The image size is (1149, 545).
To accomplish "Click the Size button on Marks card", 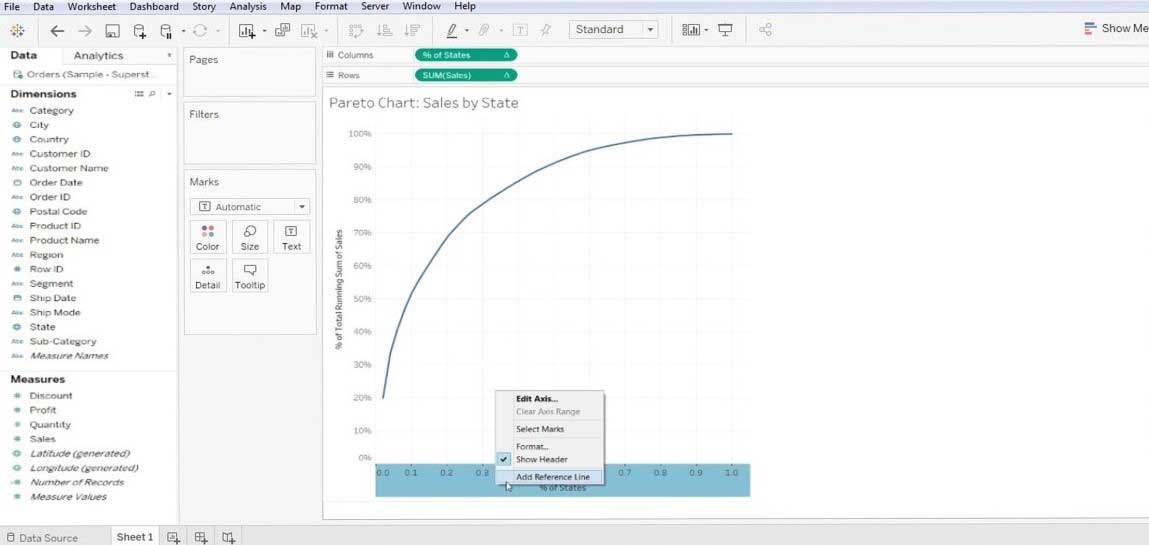I will click(x=250, y=238).
